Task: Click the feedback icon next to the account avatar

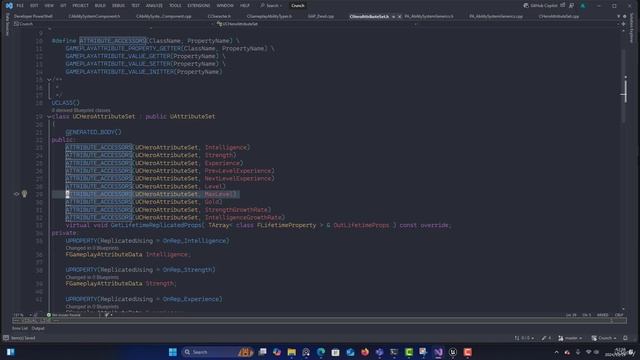Action: [x=571, y=6]
